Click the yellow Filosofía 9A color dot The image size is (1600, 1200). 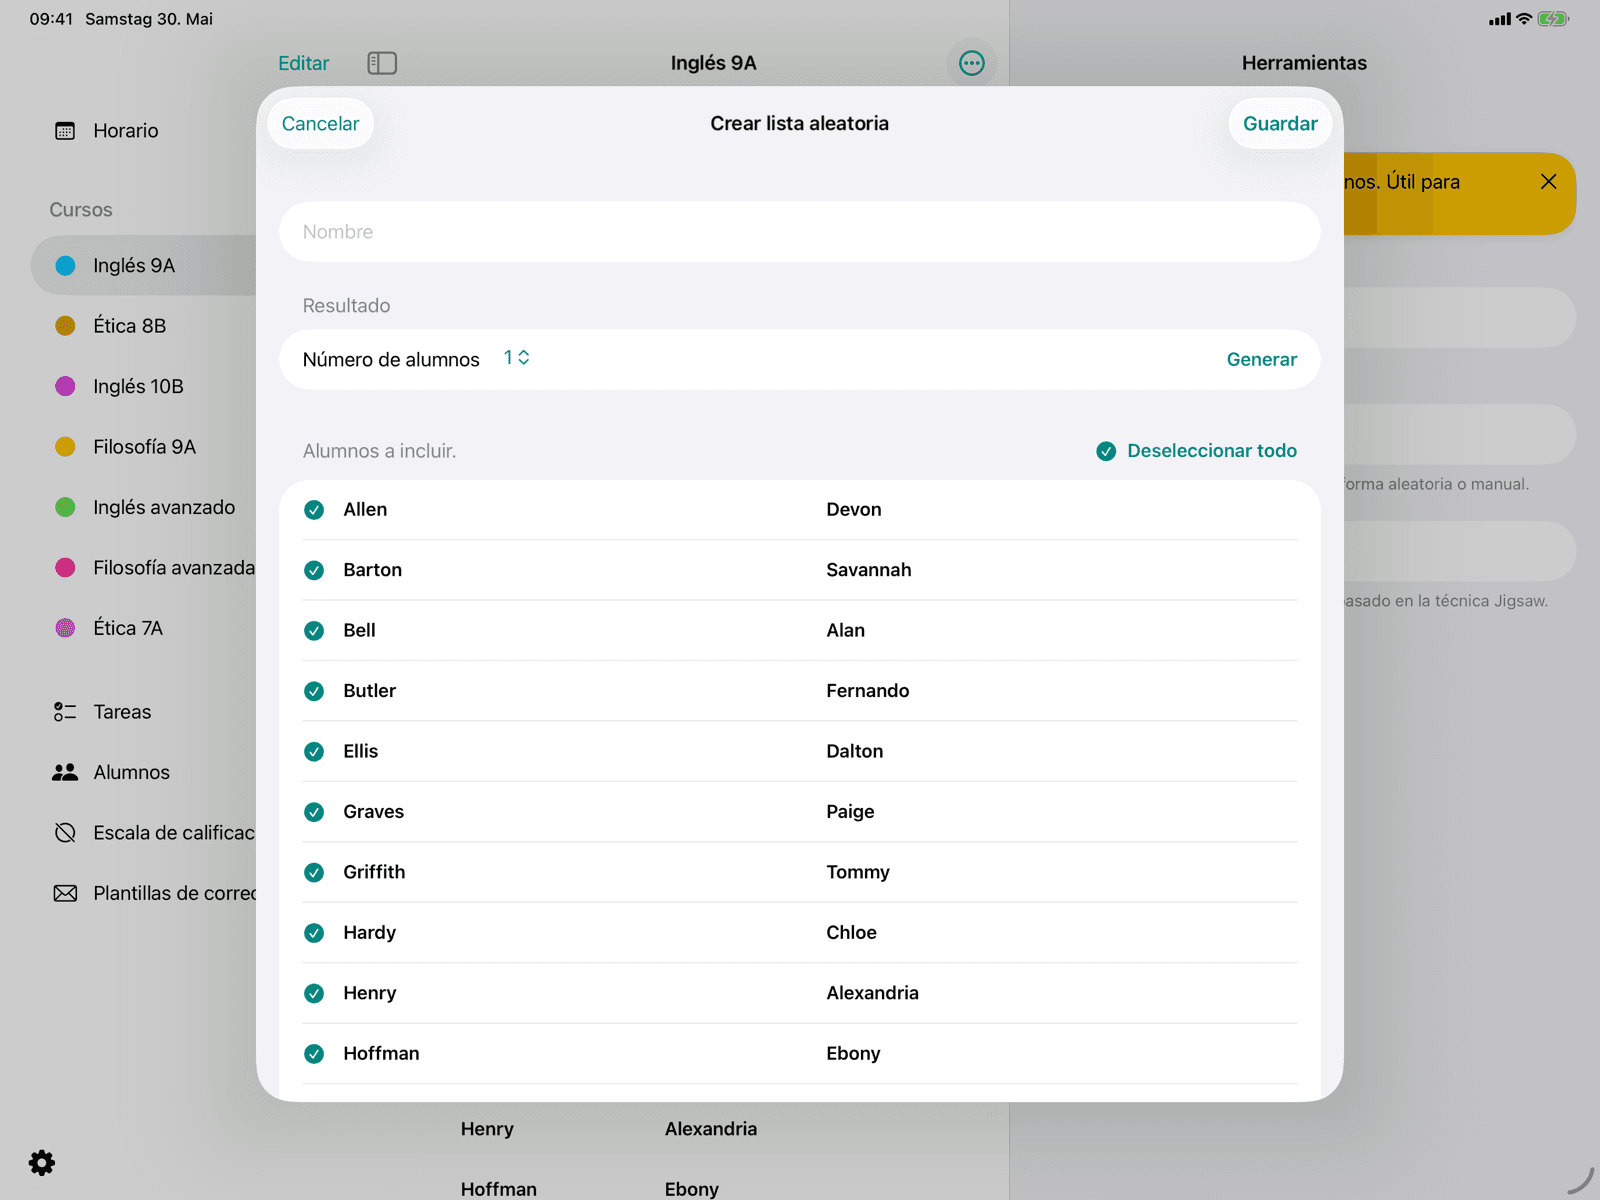[x=65, y=447]
